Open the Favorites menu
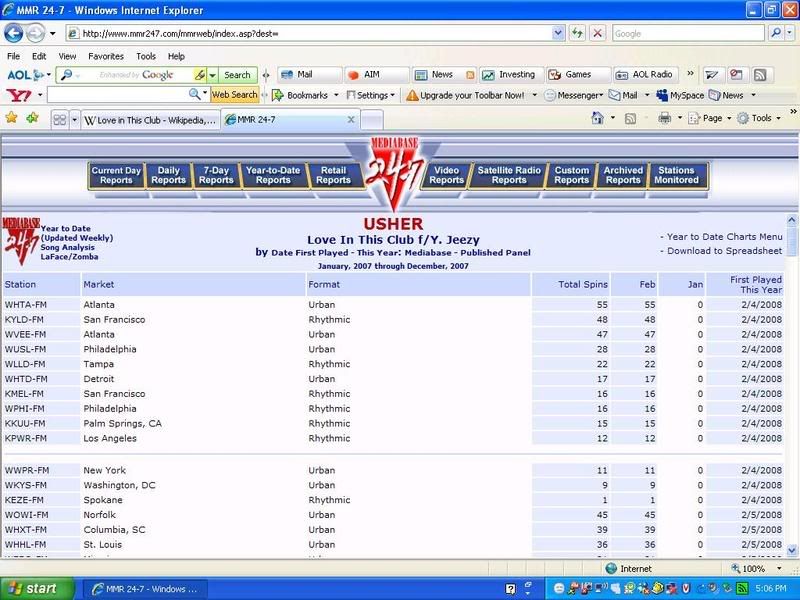This screenshot has width=800, height=600. pos(106,56)
